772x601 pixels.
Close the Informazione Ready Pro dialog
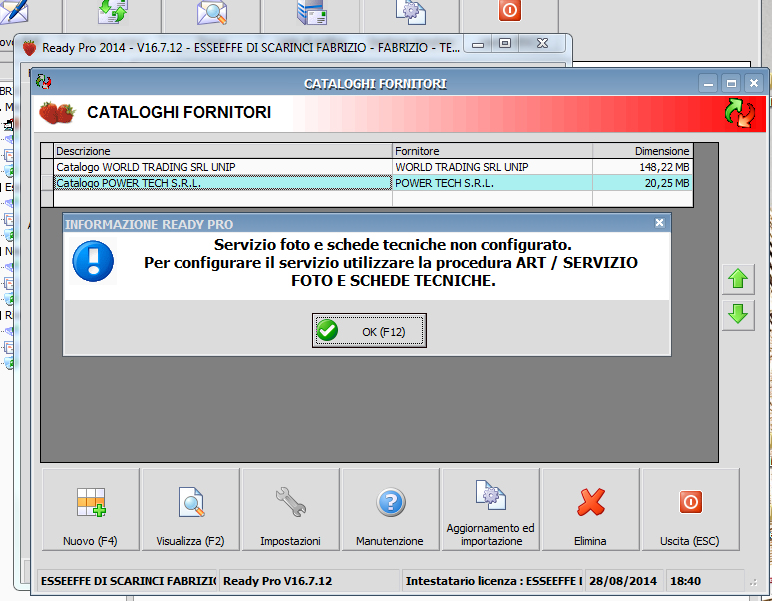(x=659, y=223)
